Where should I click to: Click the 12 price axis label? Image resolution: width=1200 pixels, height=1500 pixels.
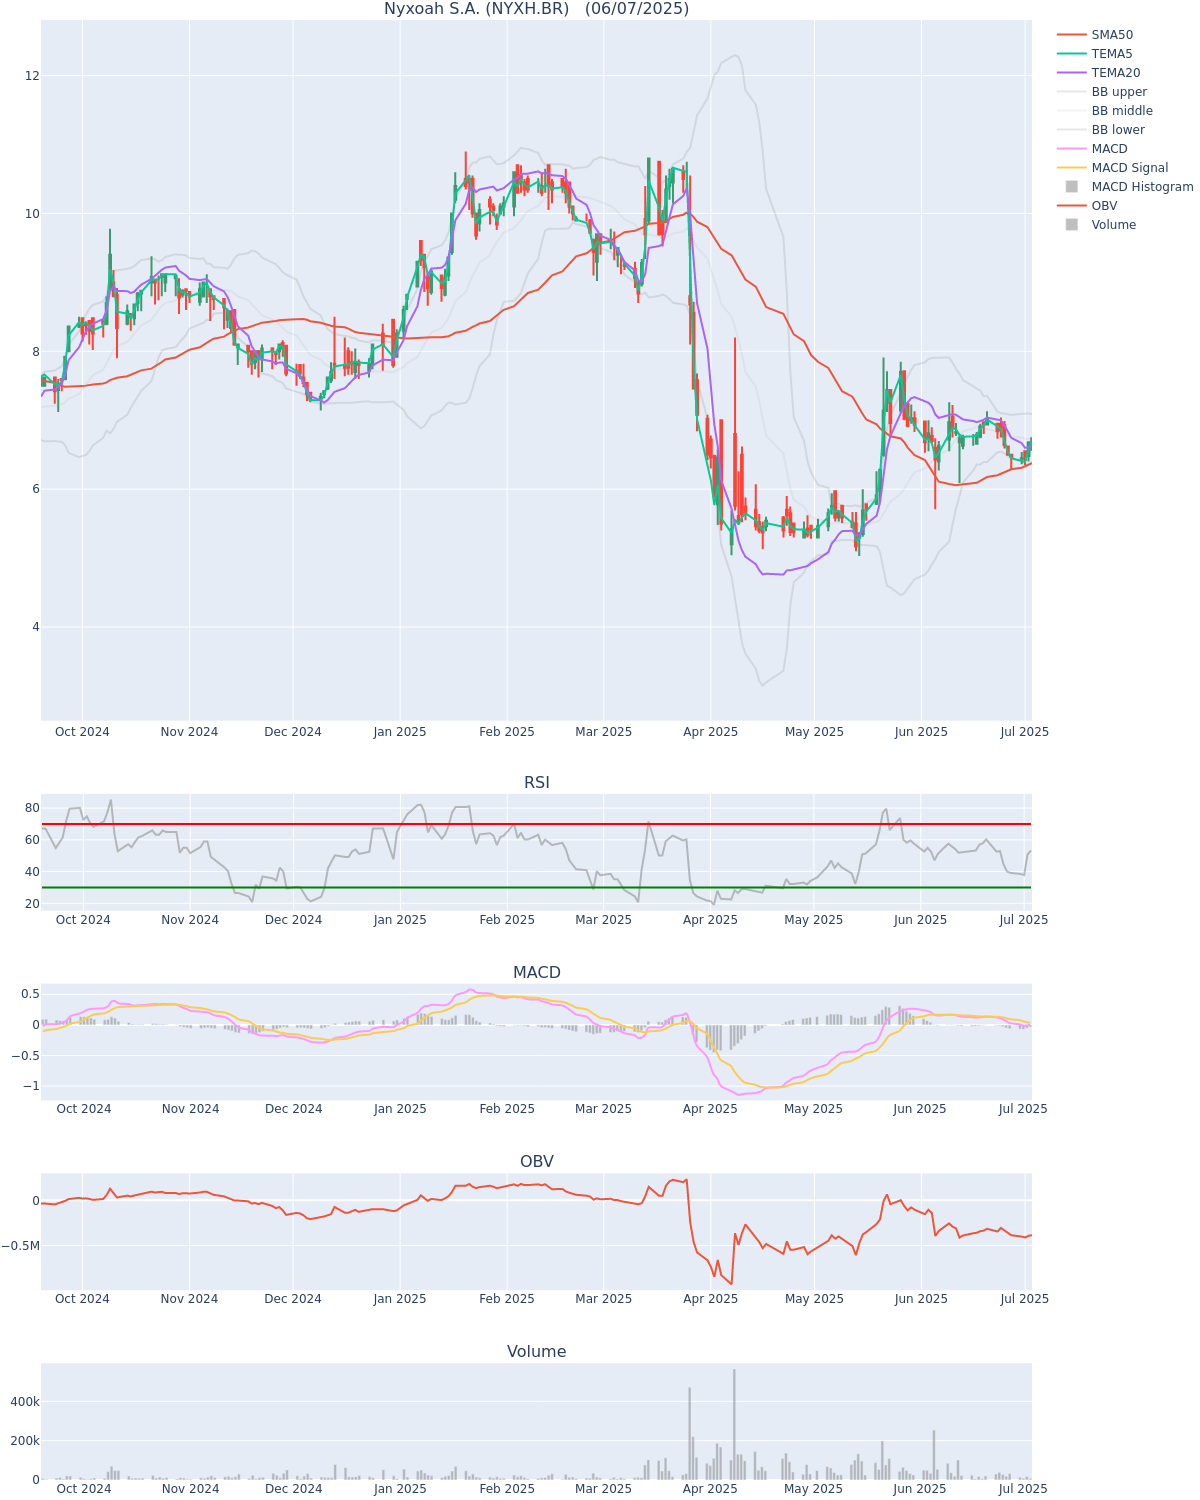pyautogui.click(x=32, y=76)
